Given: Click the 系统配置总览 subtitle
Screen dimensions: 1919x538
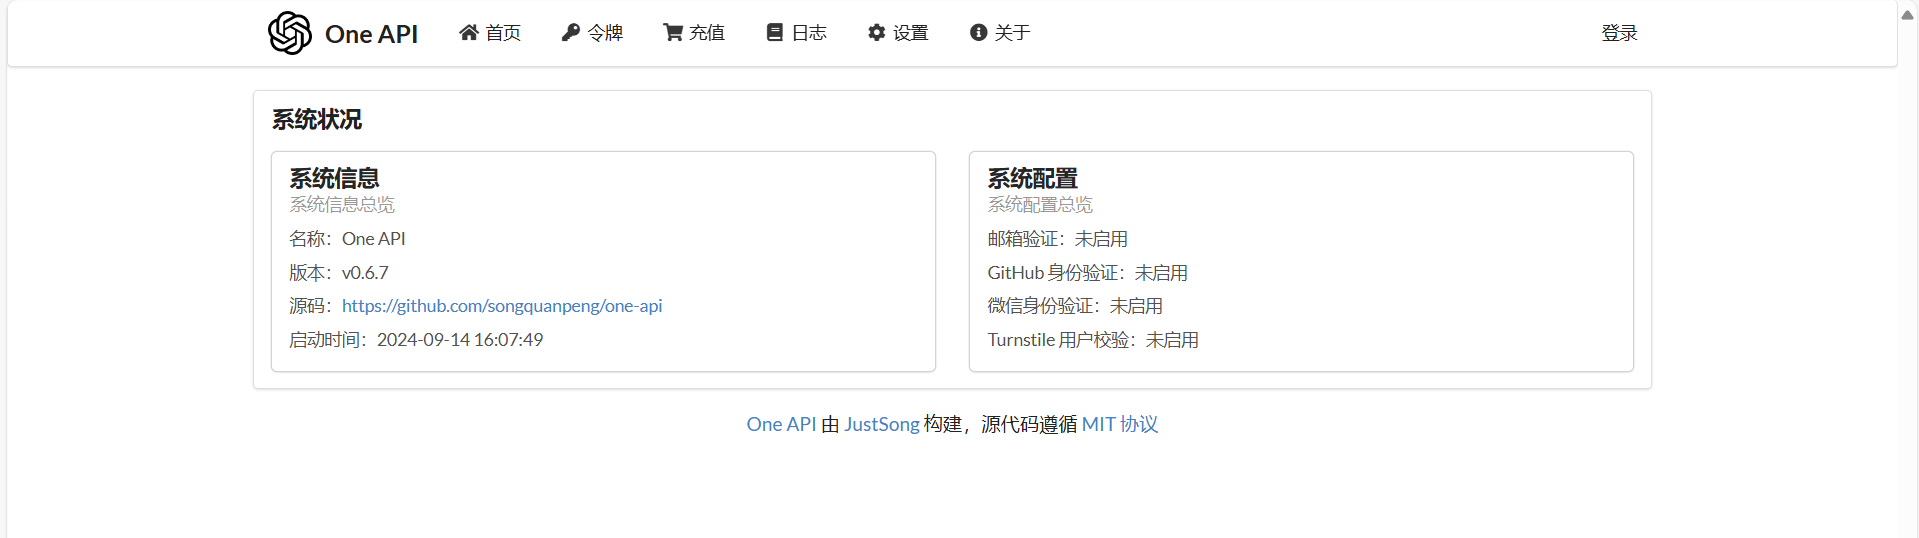Looking at the screenshot, I should 1040,204.
